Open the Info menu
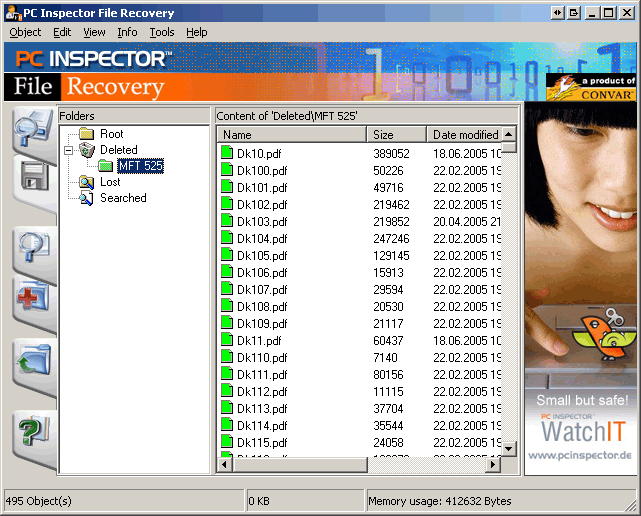Image resolution: width=641 pixels, height=516 pixels. (127, 32)
